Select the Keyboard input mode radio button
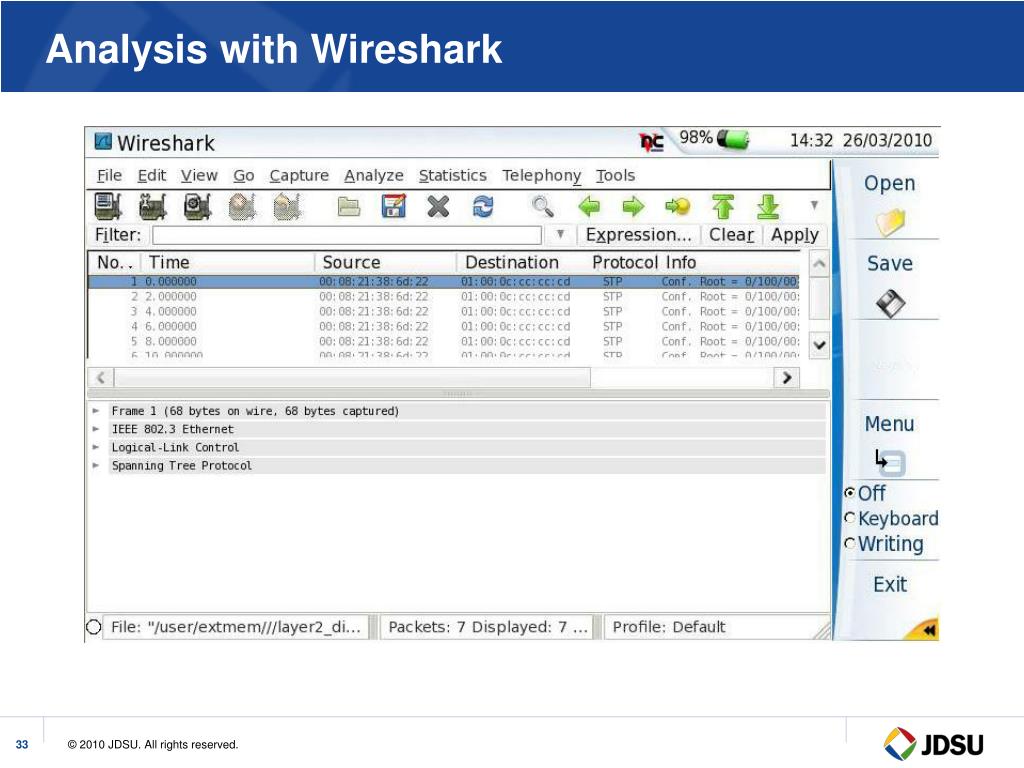This screenshot has width=1024, height=768. 849,518
